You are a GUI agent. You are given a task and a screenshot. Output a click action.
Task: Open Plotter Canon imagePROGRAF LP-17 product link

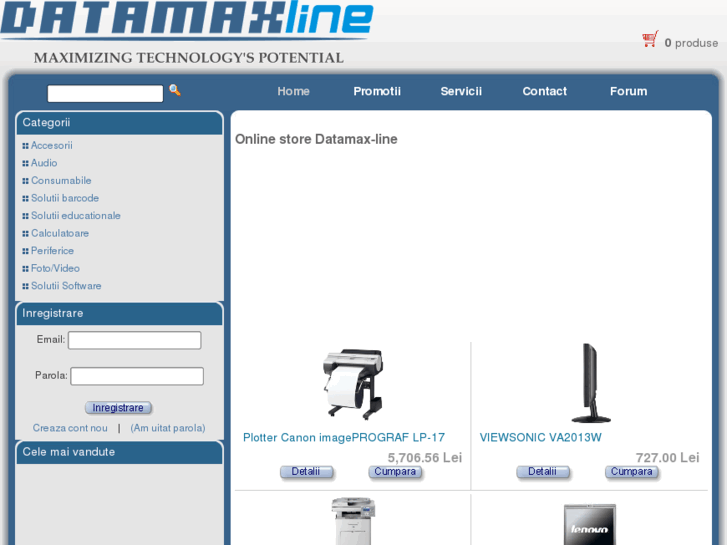(344, 437)
